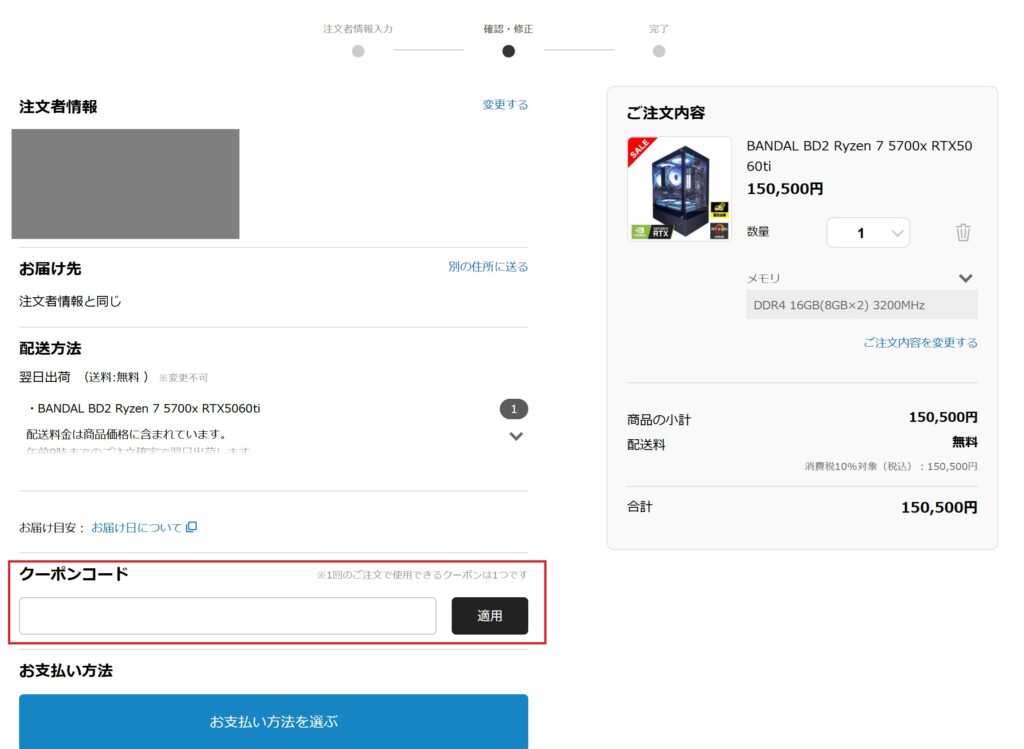Image resolution: width=1024 pixels, height=749 pixels.
Task: Click 商品の小計 amount 150,500円
Action: (943, 417)
